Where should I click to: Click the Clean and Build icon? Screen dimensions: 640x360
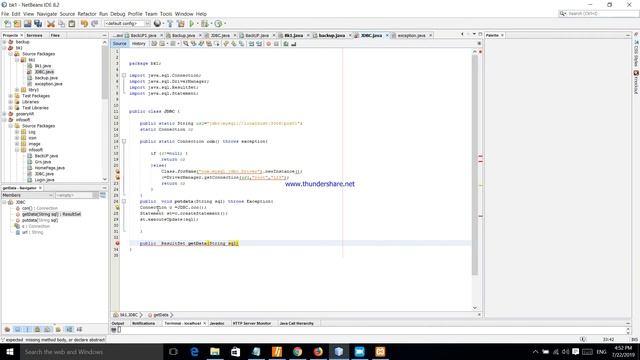click(x=181, y=24)
